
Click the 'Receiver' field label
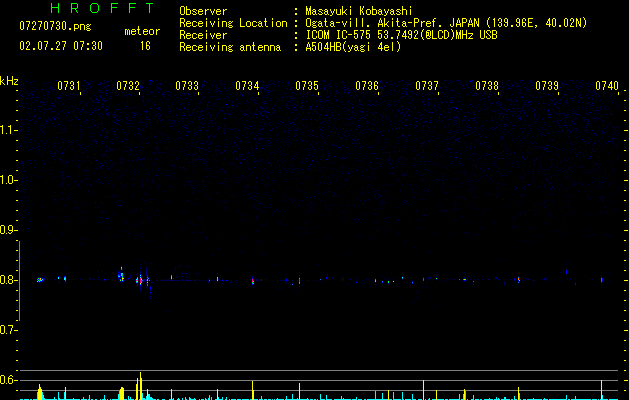tap(203, 35)
